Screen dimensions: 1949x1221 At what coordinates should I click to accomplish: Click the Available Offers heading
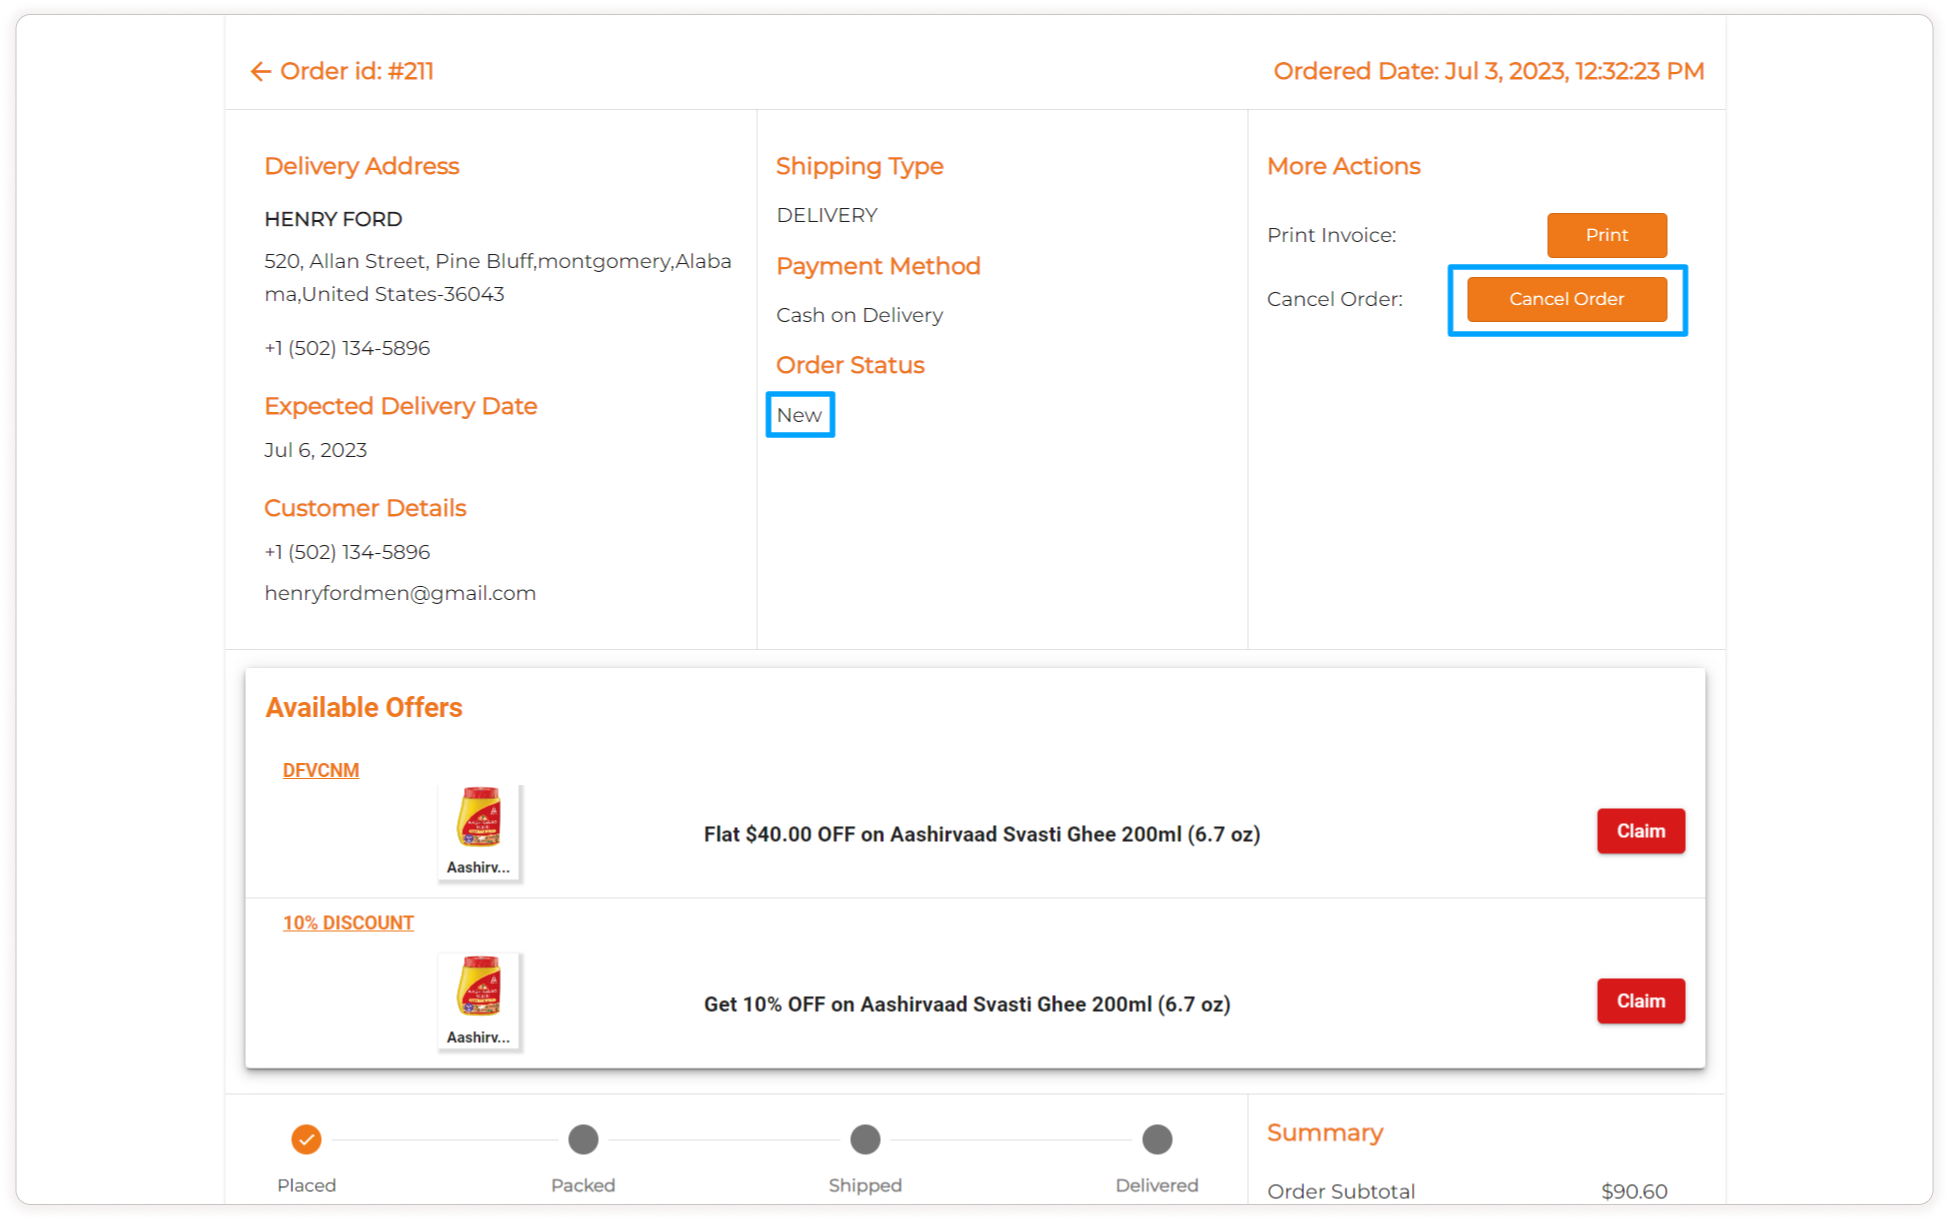pos(363,707)
